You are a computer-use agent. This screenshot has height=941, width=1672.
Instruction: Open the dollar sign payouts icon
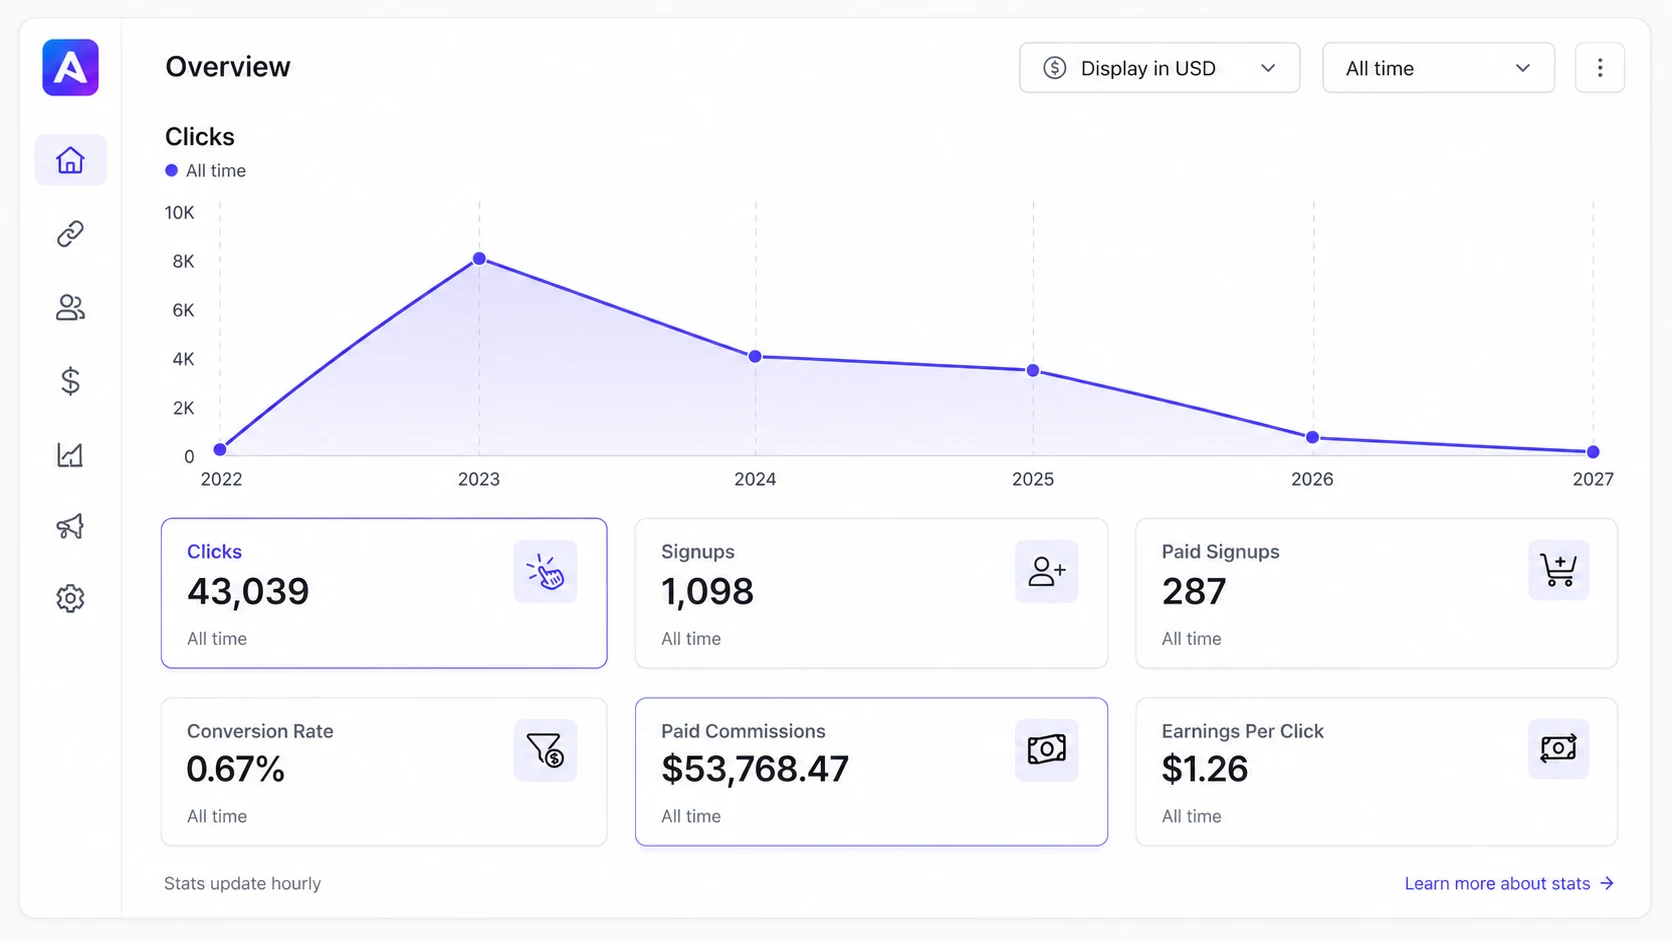(x=70, y=381)
